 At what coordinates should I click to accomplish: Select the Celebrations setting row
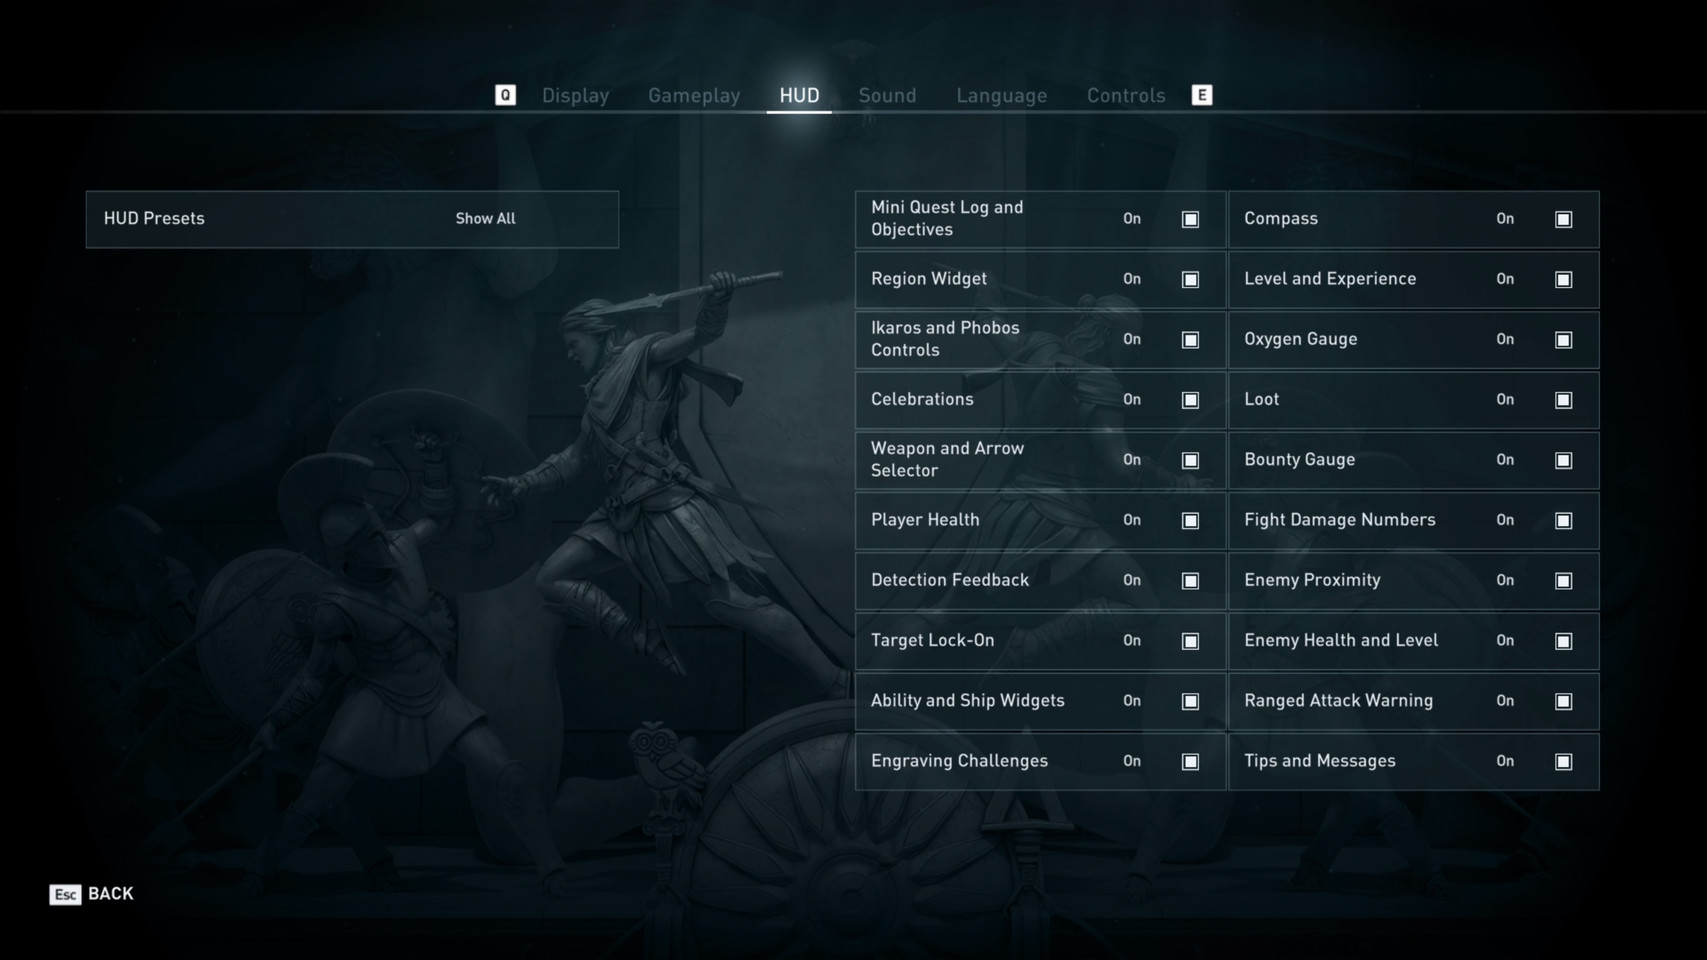click(1040, 400)
